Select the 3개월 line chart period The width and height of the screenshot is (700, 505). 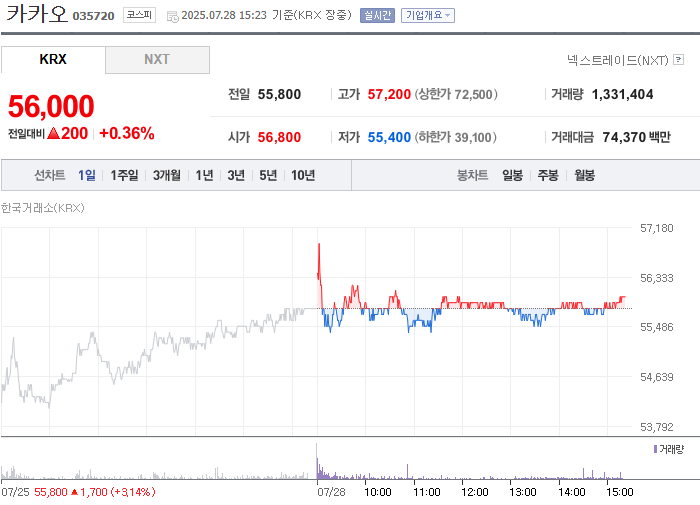(x=167, y=175)
